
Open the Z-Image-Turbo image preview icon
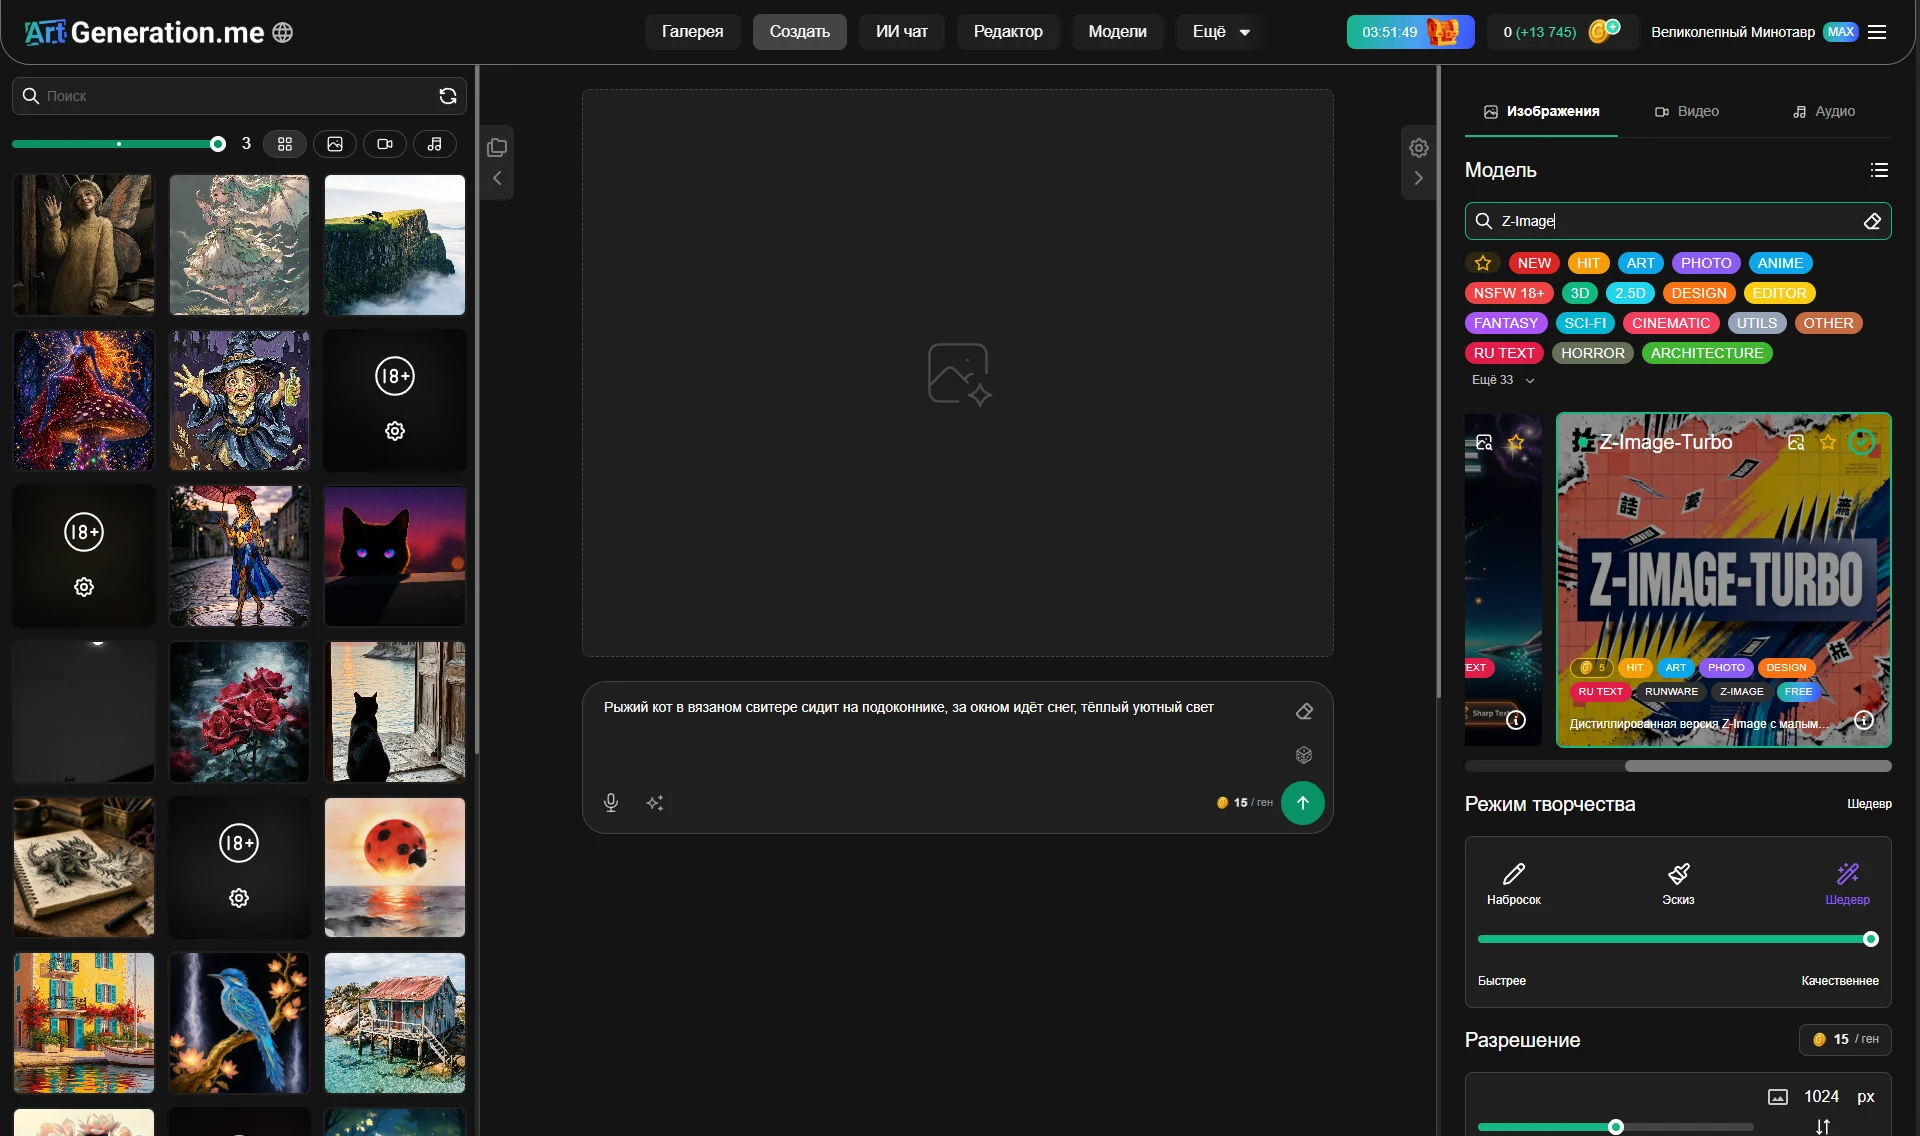(x=1796, y=442)
